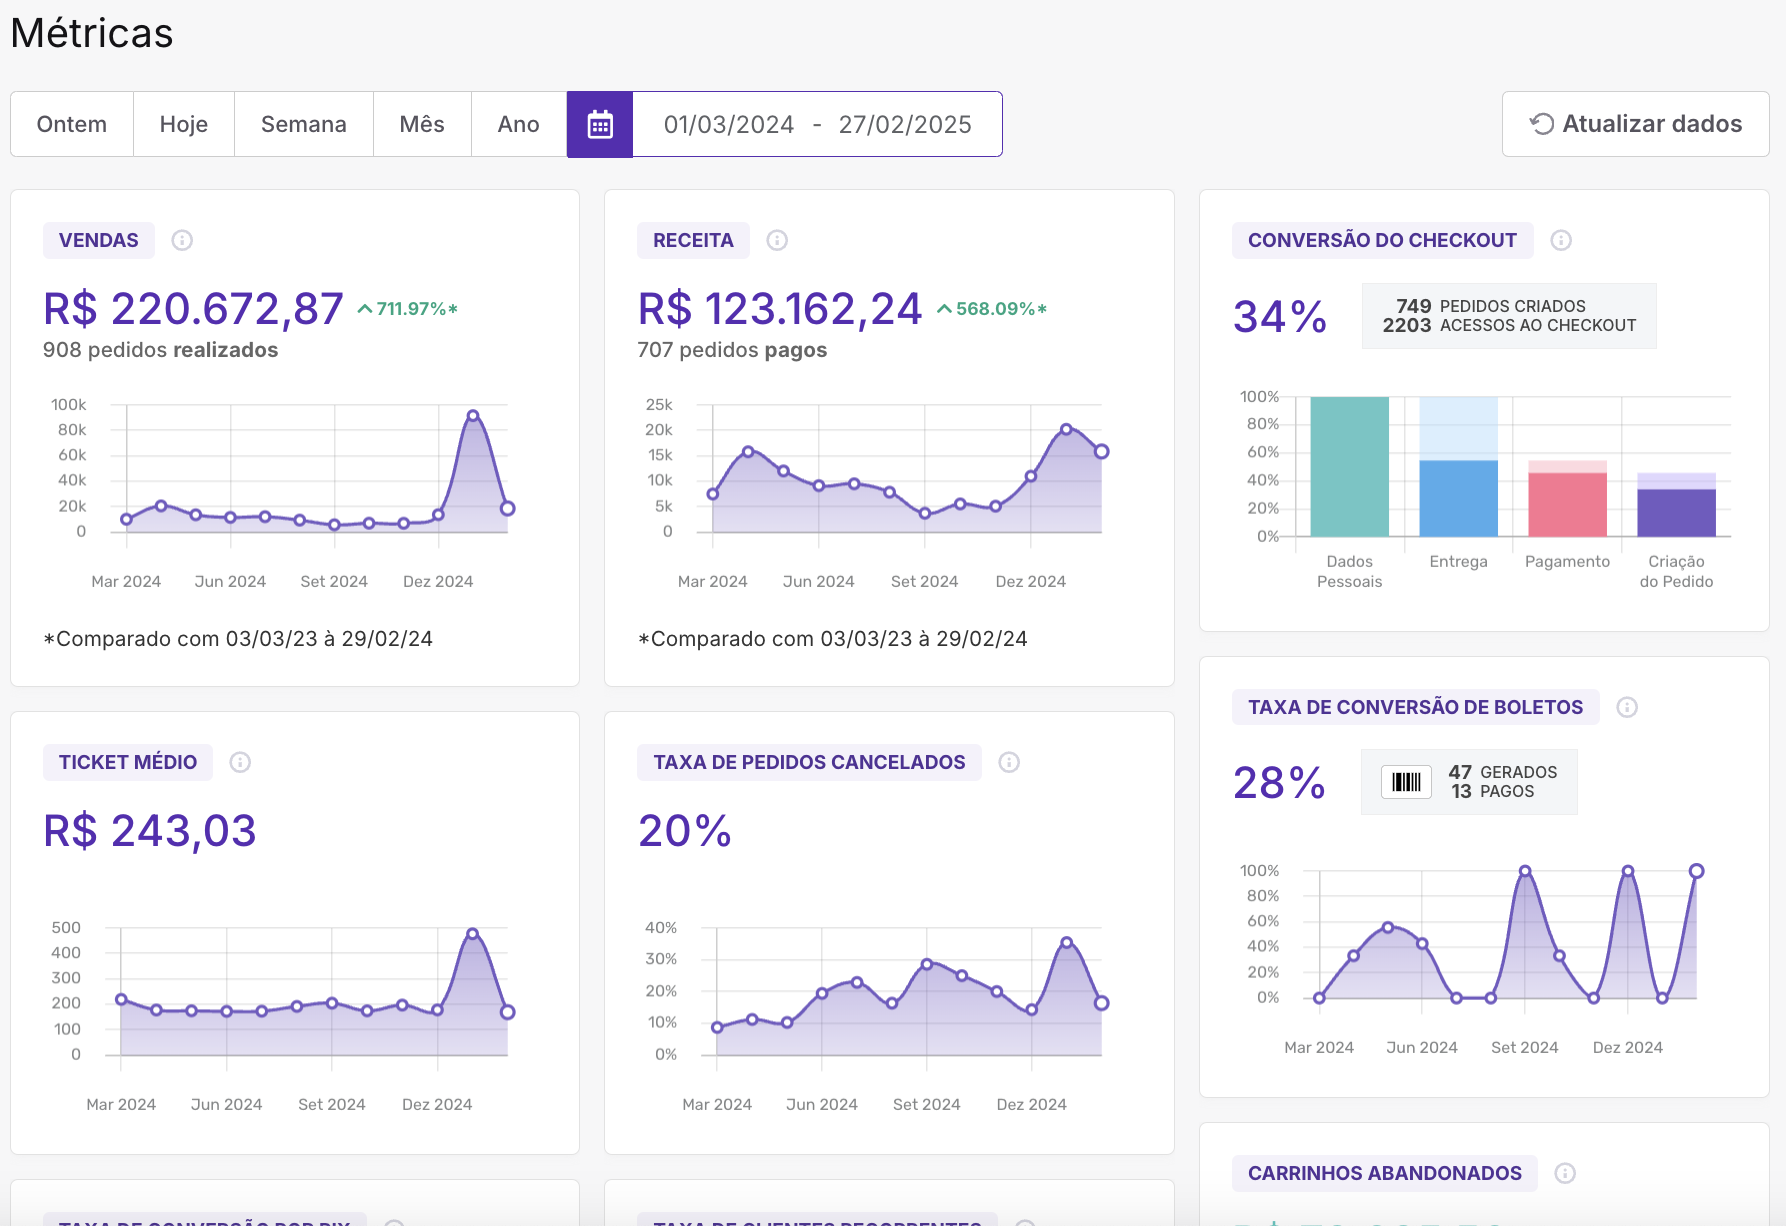Edit the start date 01/03/2024

pos(729,124)
